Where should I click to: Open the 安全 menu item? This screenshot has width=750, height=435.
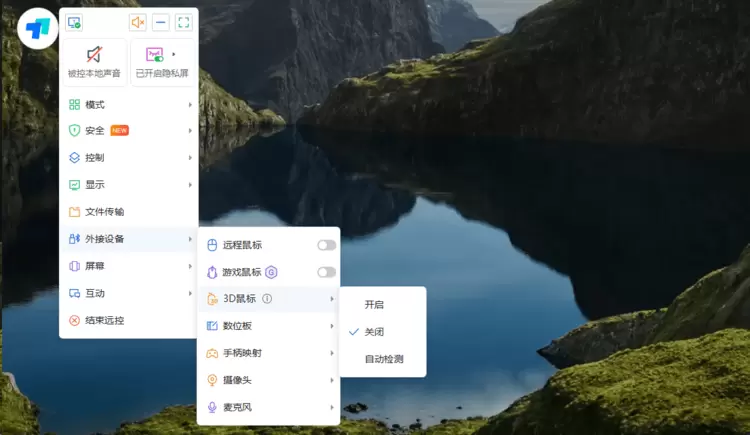(x=128, y=131)
